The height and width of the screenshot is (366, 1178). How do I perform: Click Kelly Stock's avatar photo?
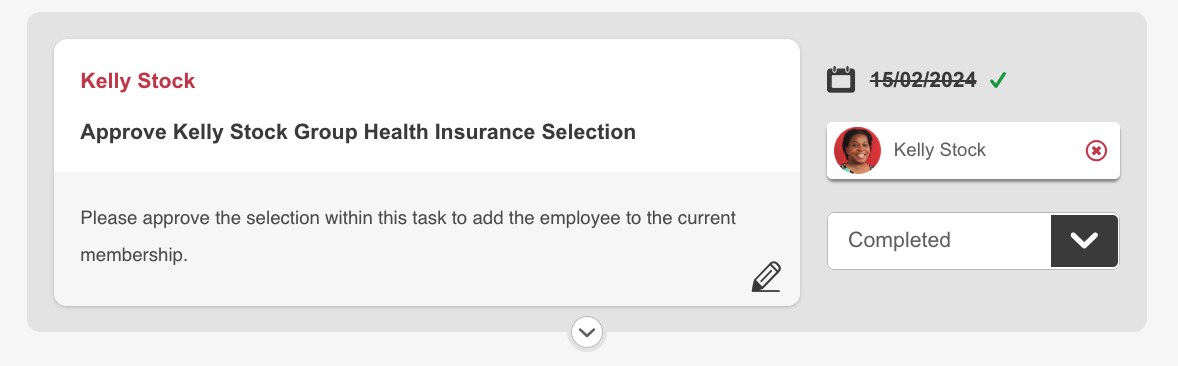tap(857, 150)
